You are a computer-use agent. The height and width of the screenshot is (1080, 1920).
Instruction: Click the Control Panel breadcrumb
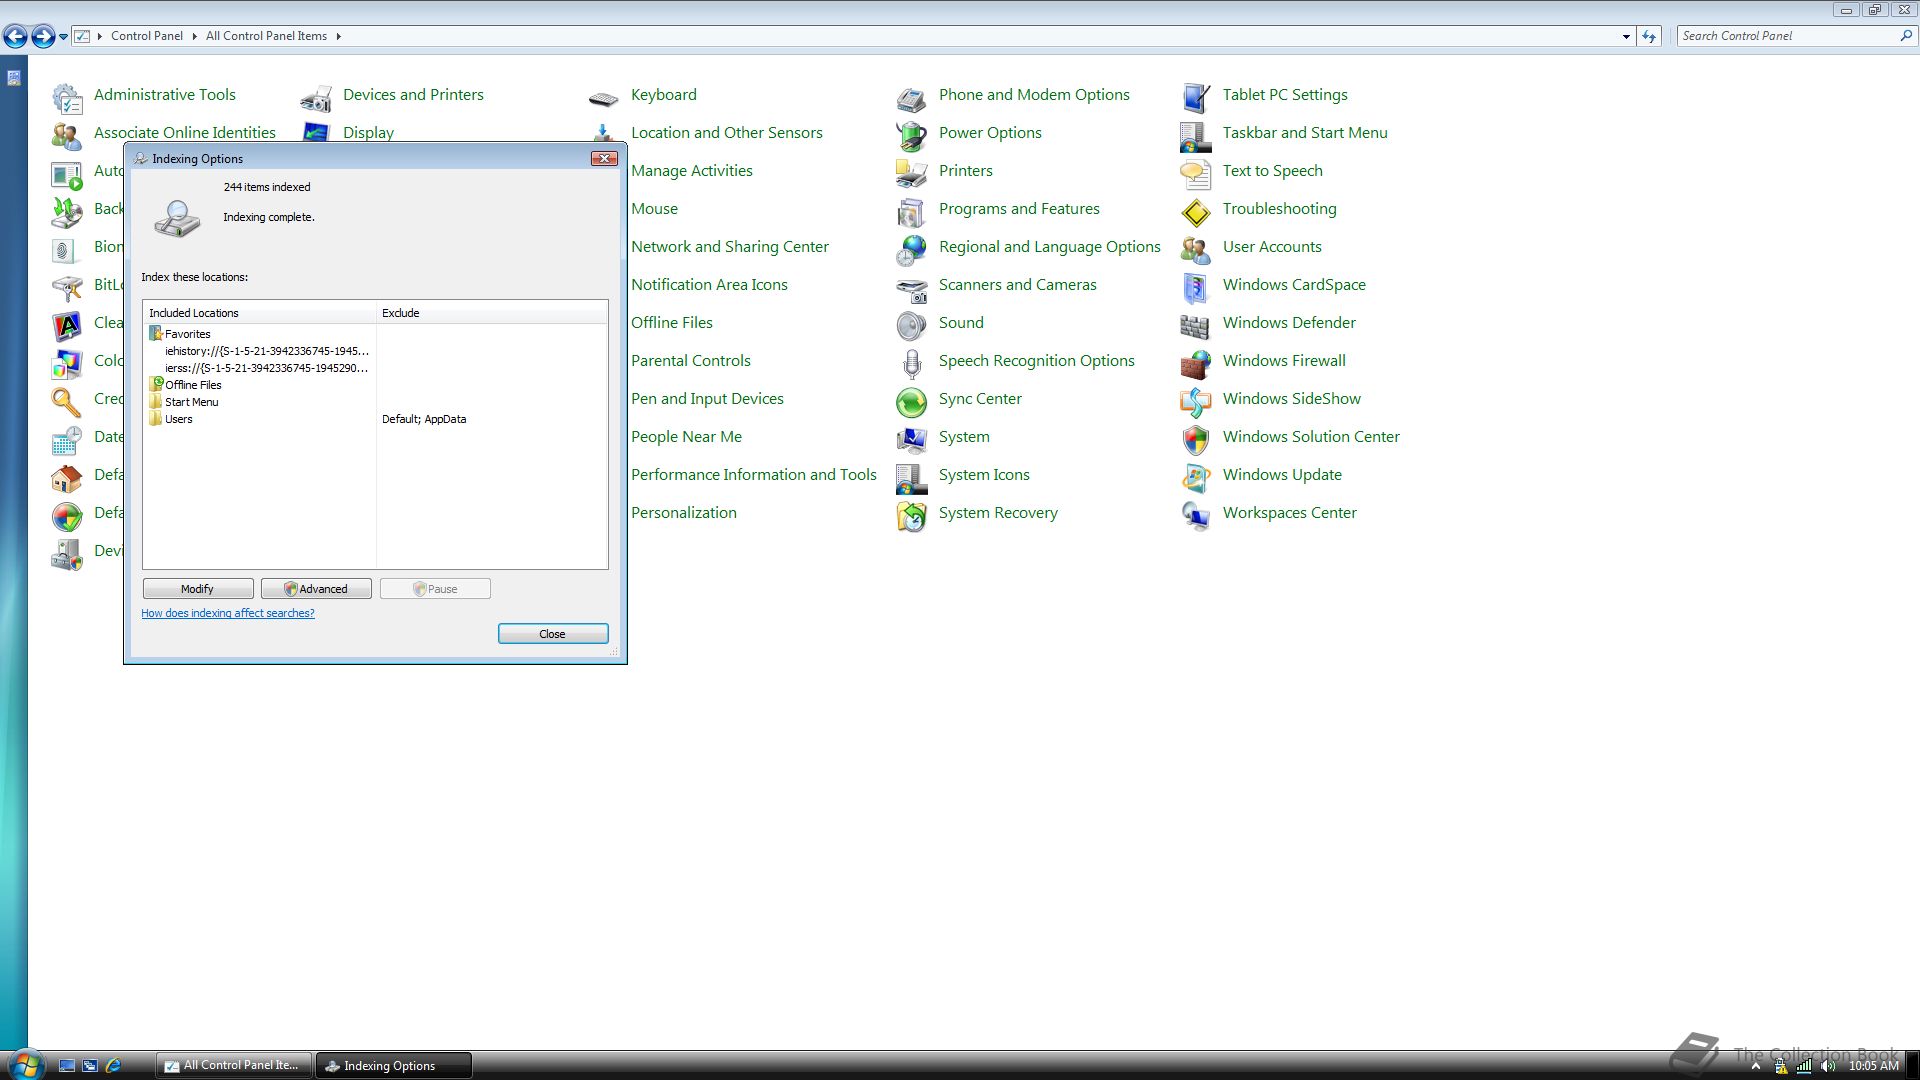pos(147,36)
